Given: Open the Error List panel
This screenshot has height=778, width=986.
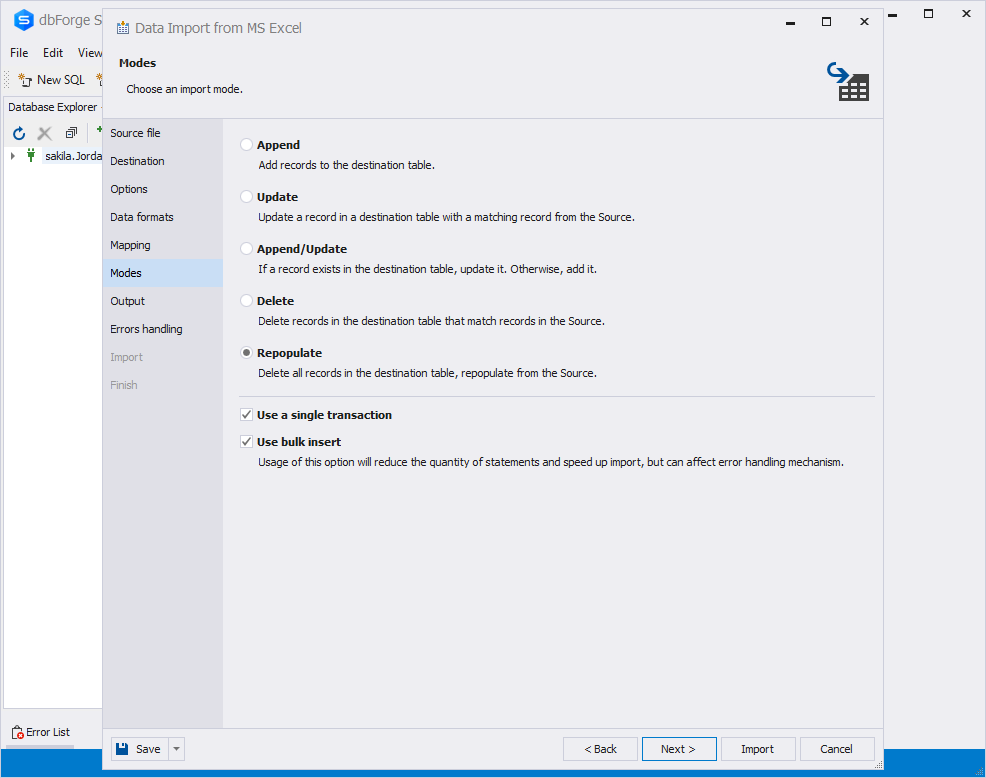Looking at the screenshot, I should coord(41,732).
